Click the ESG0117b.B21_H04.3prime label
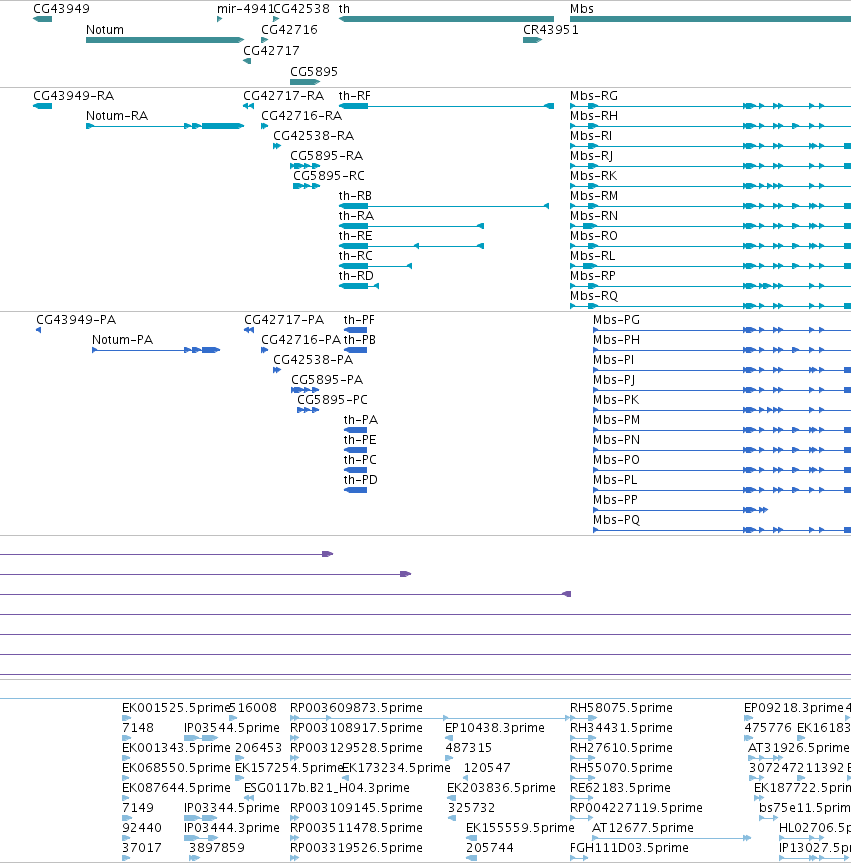 coord(326,788)
